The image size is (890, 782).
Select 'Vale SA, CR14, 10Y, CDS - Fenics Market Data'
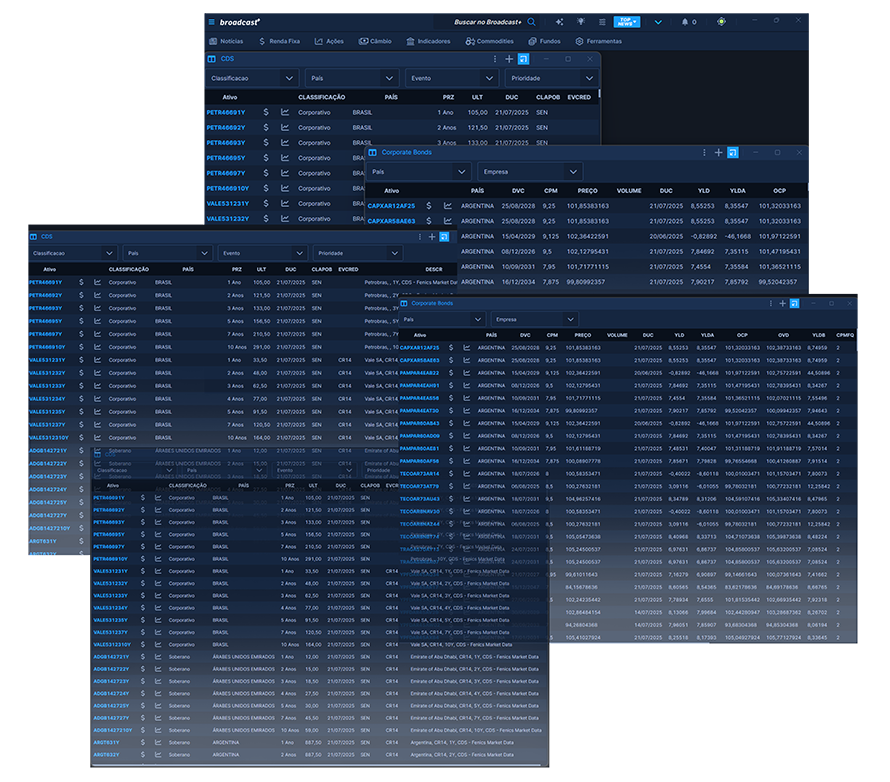tap(461, 645)
